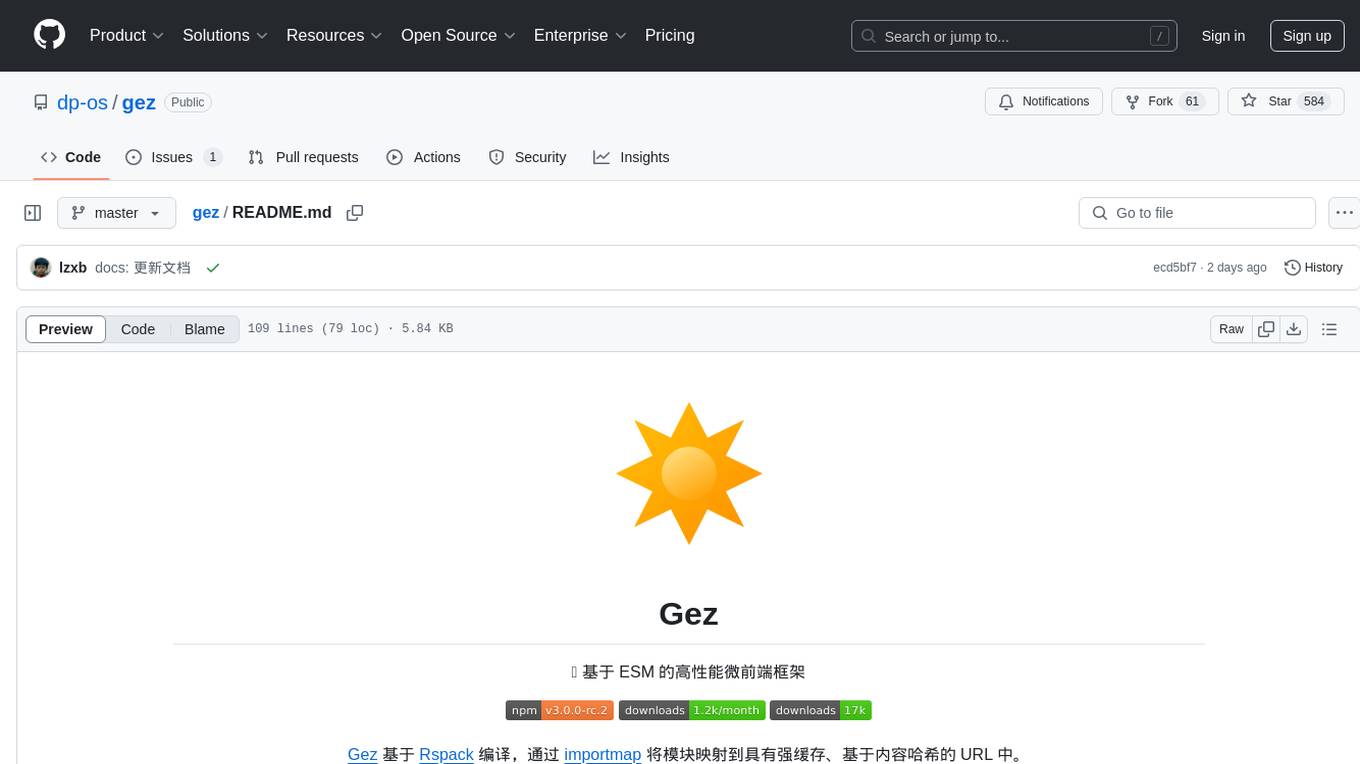Copy the README.md file path
The width and height of the screenshot is (1360, 764).
[x=355, y=213]
